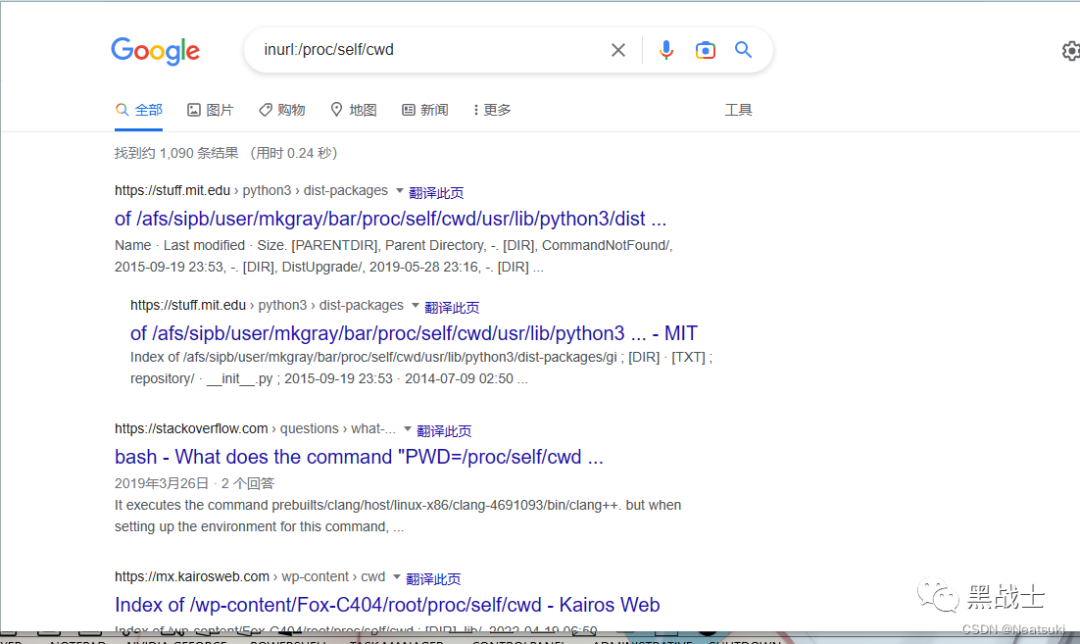The image size is (1080, 644).
Task: Expand arrow next to indented stuff.mit.edu URL
Action: (415, 305)
